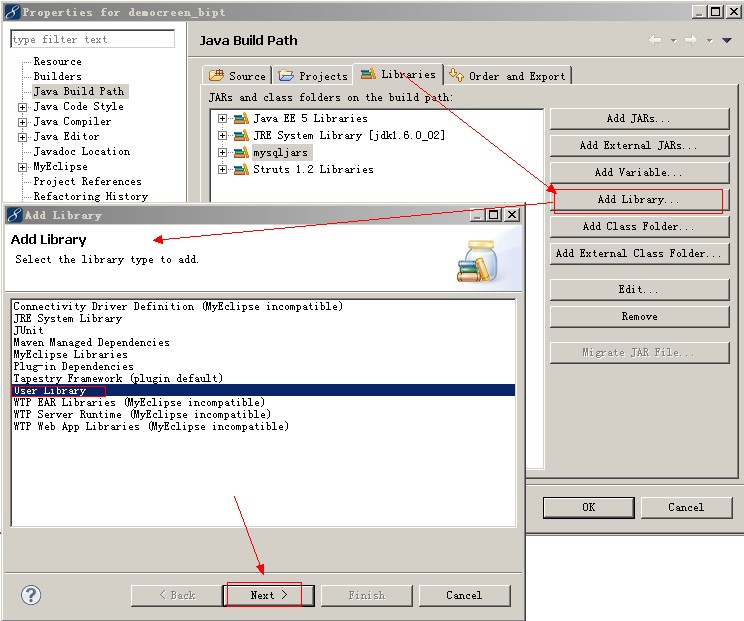Screen dimensions: 744x621
Task: Click Cancel in the Properties window
Action: [x=686, y=508]
